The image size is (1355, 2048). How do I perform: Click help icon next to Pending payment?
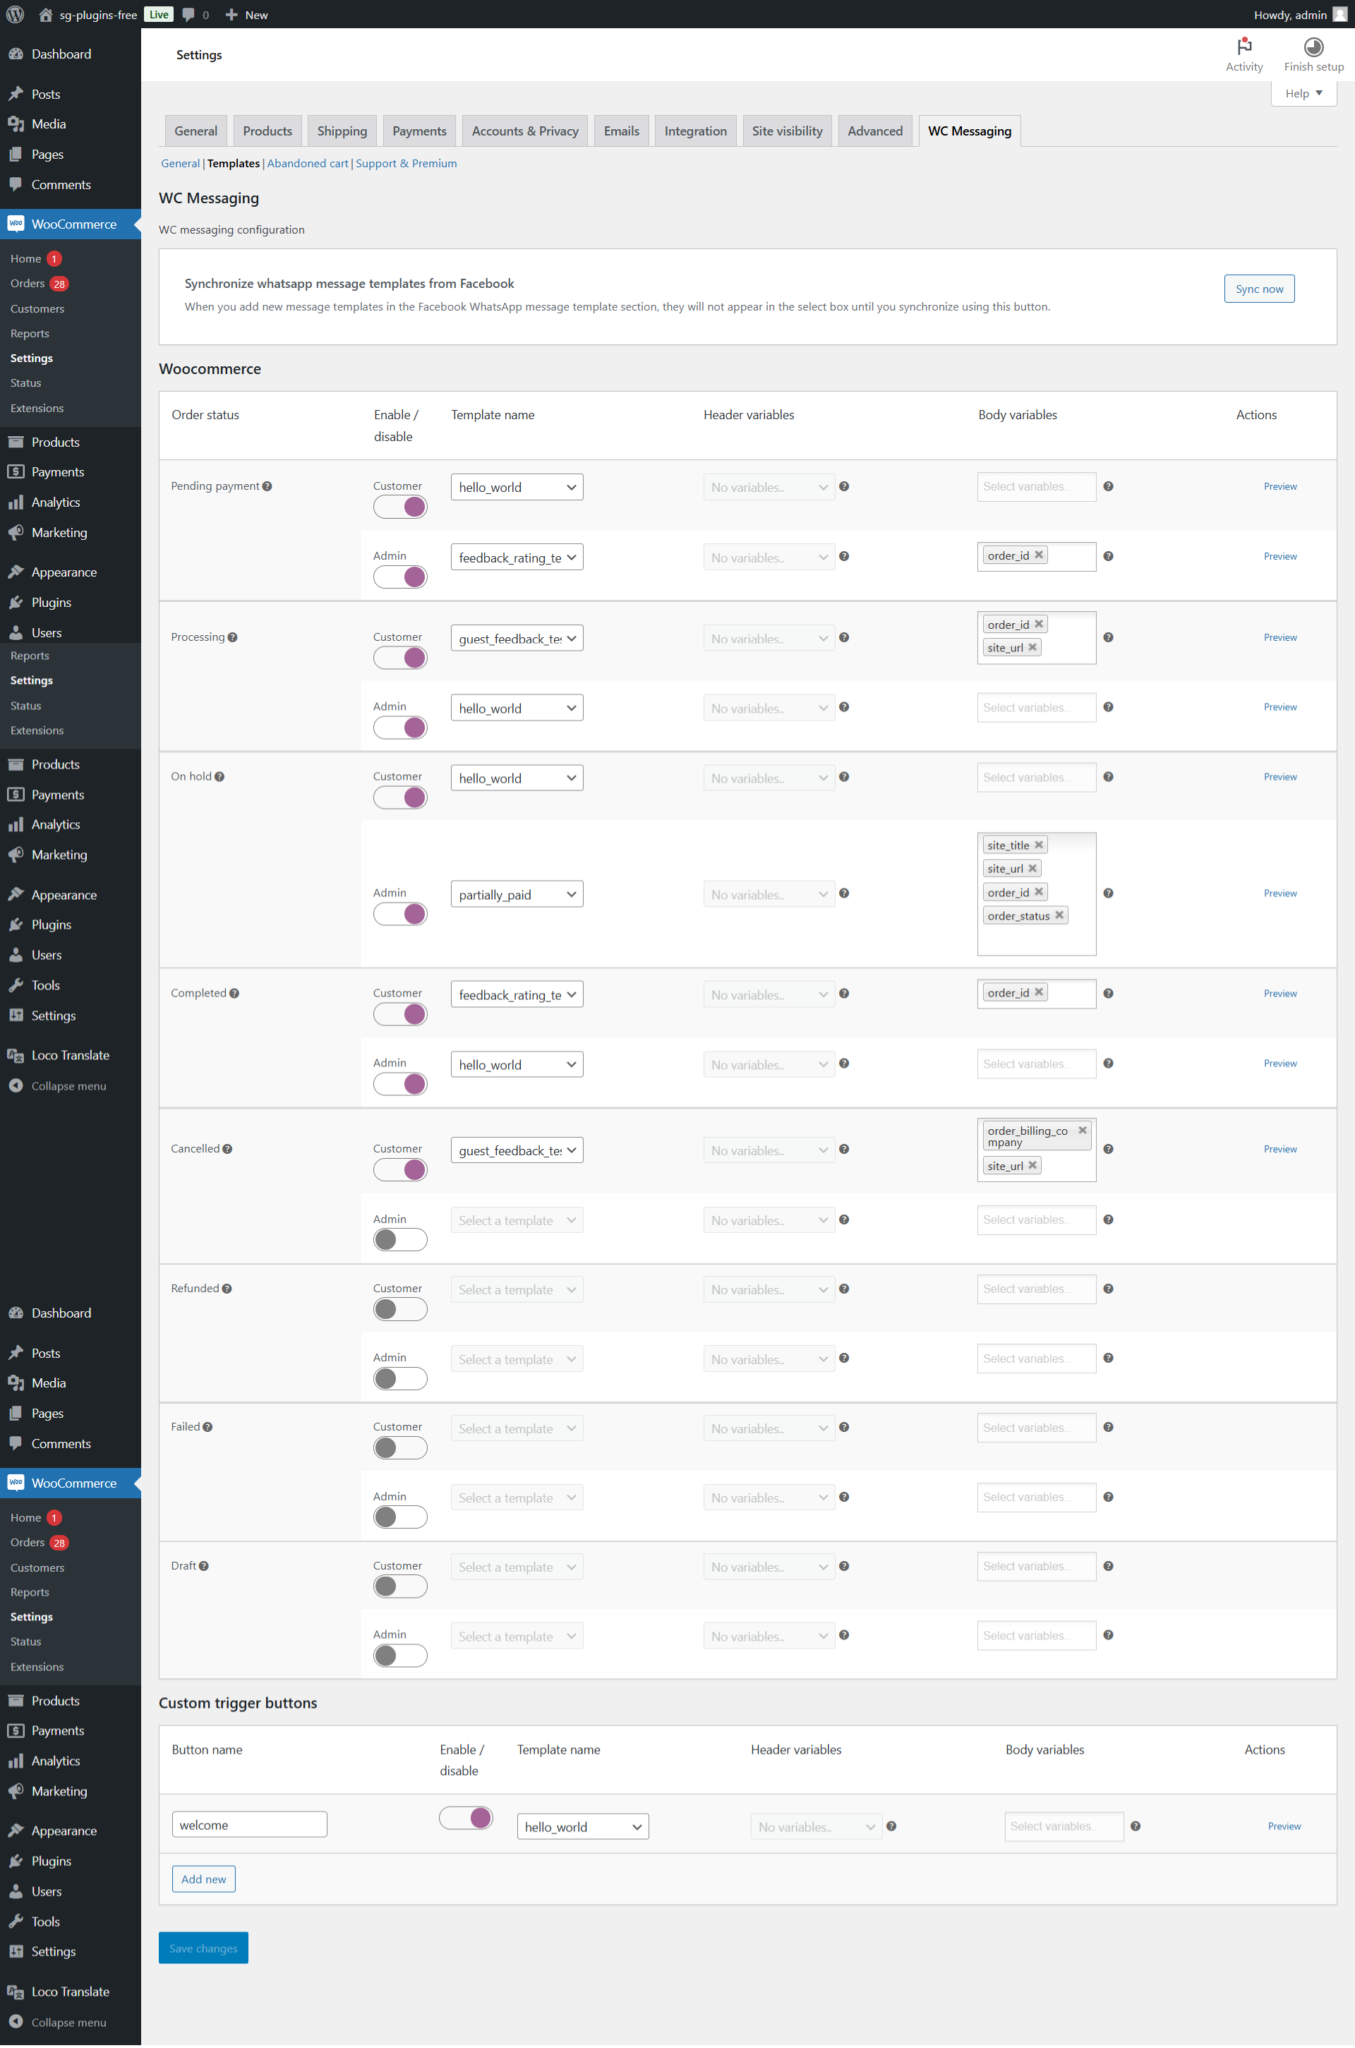pos(267,487)
